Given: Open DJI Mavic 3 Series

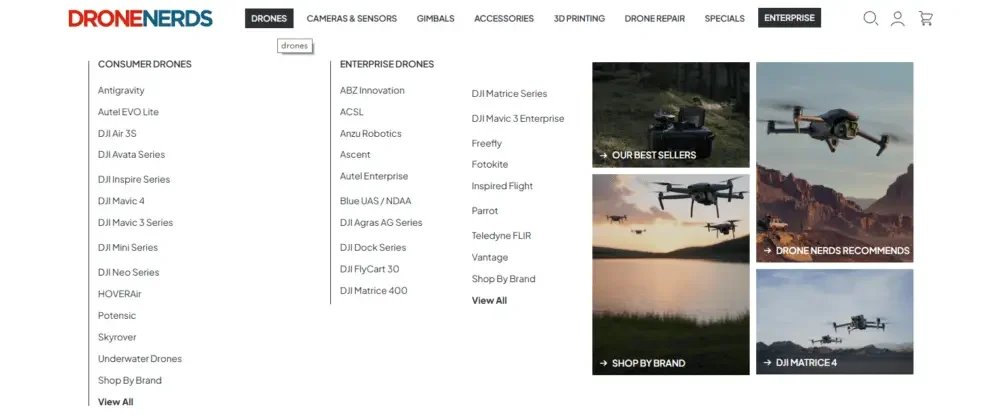Looking at the screenshot, I should click(135, 223).
